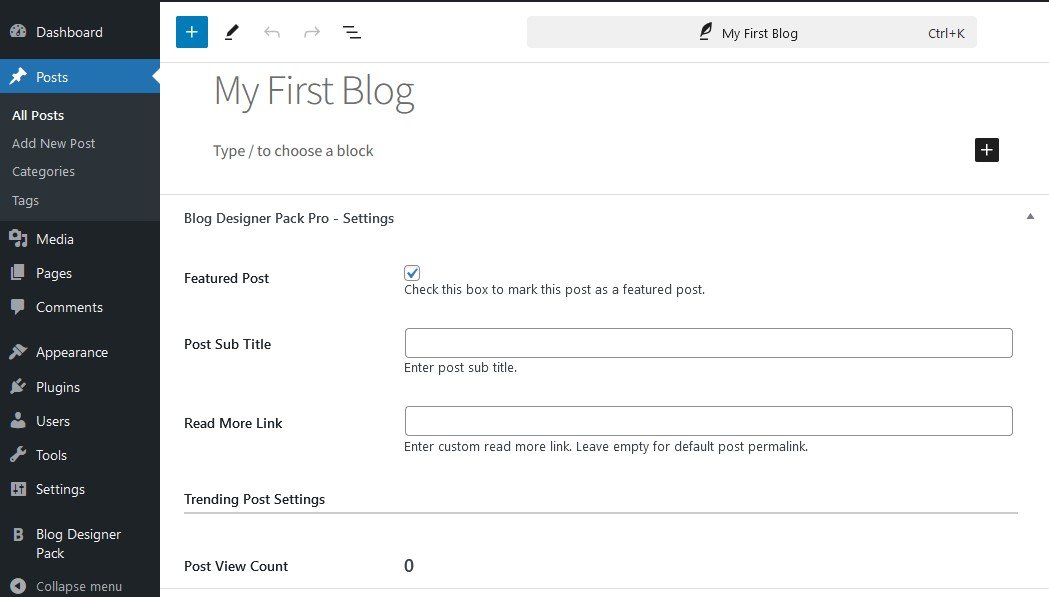
Task: Open the My First Blog command palette
Action: pos(752,32)
